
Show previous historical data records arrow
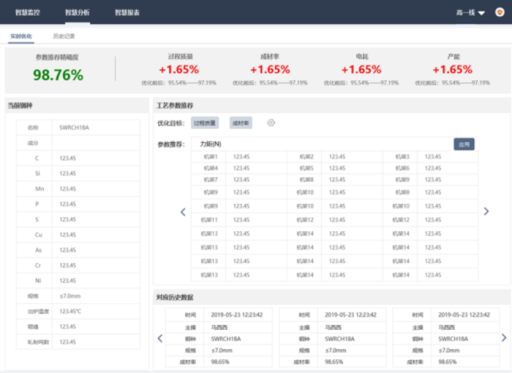pyautogui.click(x=160, y=338)
